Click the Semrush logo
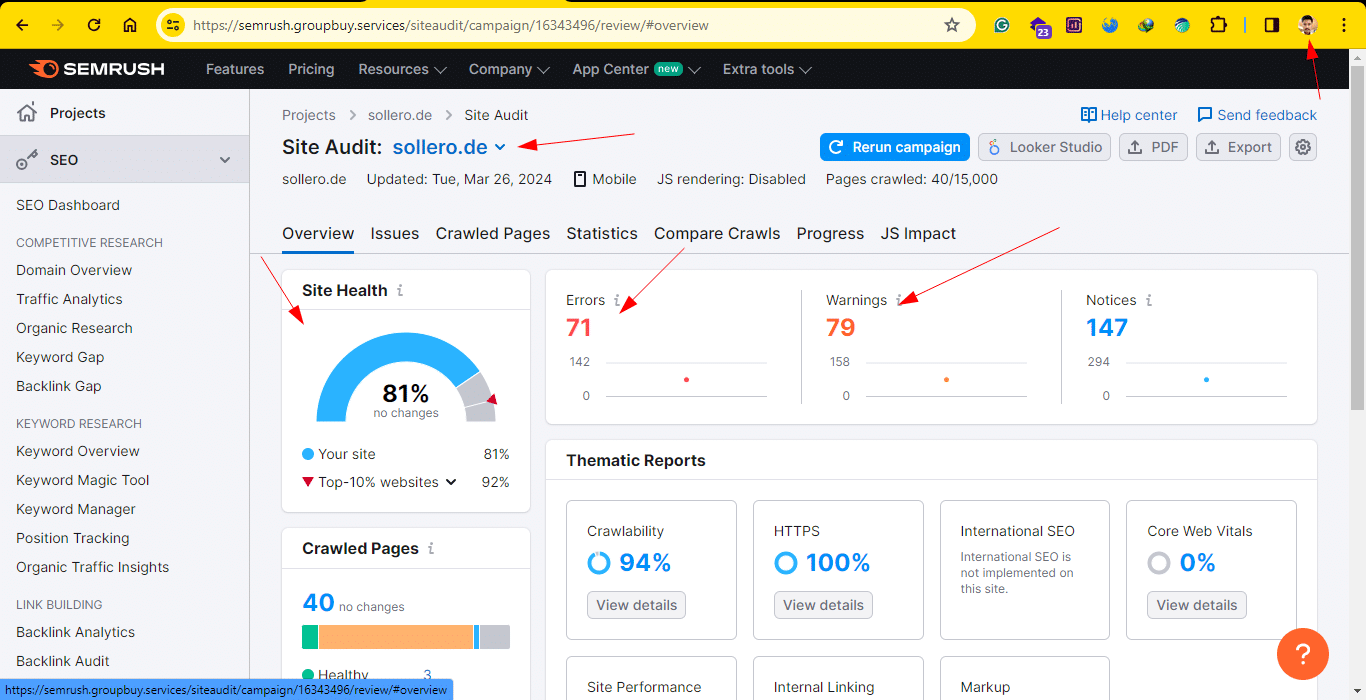The height and width of the screenshot is (700, 1366). click(x=97, y=69)
